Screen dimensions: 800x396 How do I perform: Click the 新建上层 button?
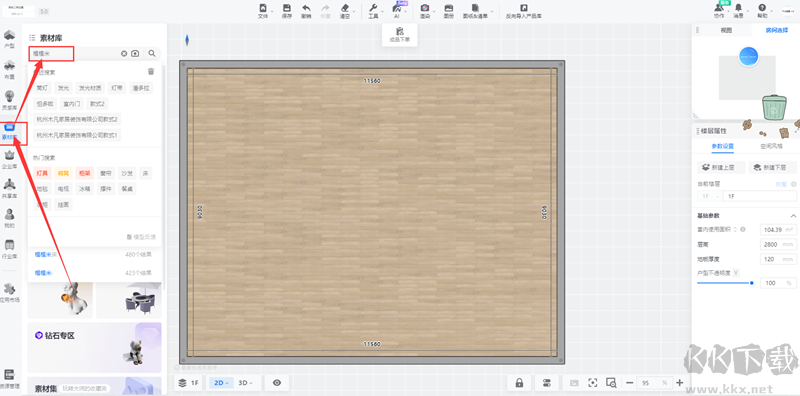click(x=720, y=167)
